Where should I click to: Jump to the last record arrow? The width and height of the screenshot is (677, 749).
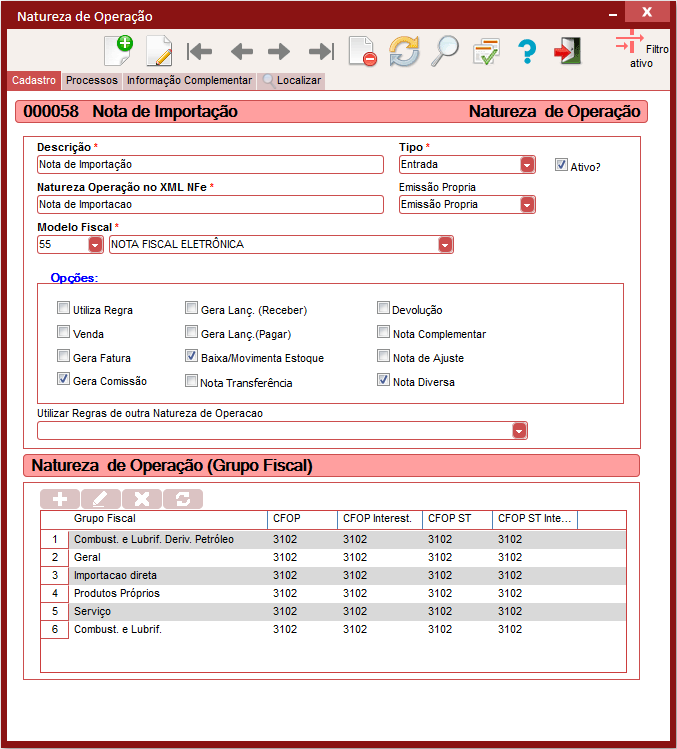[x=322, y=51]
